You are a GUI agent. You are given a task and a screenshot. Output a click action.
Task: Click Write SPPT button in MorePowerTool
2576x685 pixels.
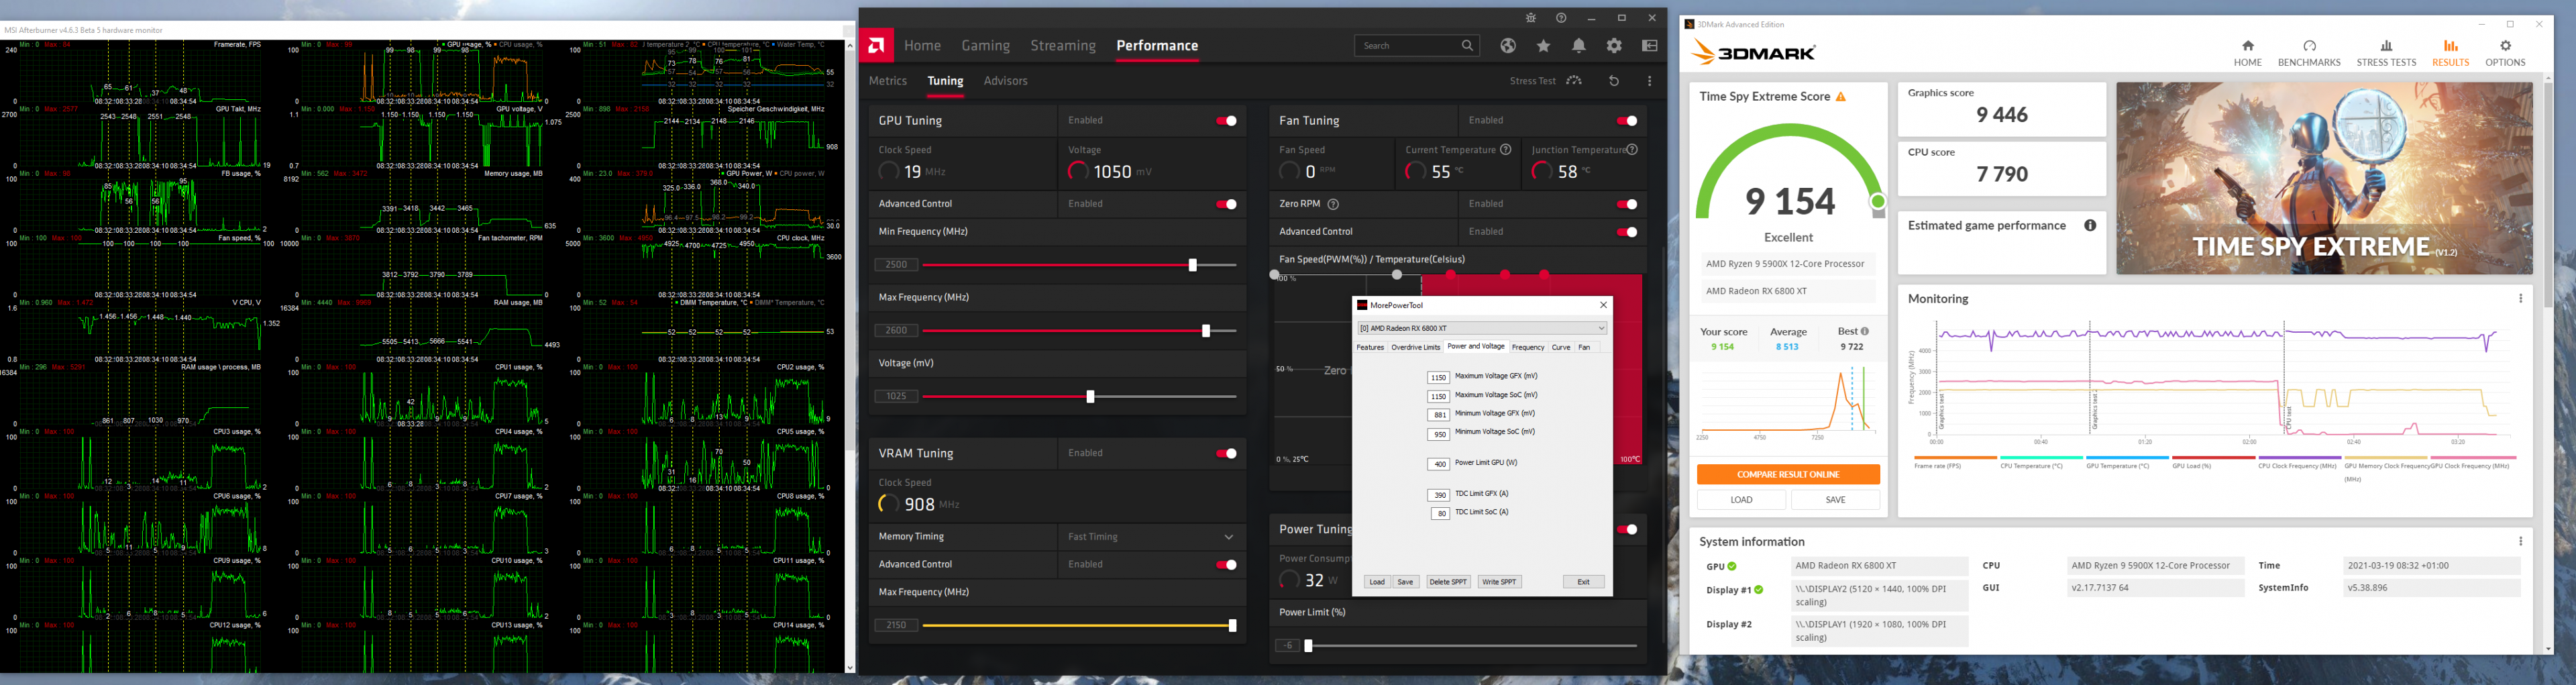1499,582
